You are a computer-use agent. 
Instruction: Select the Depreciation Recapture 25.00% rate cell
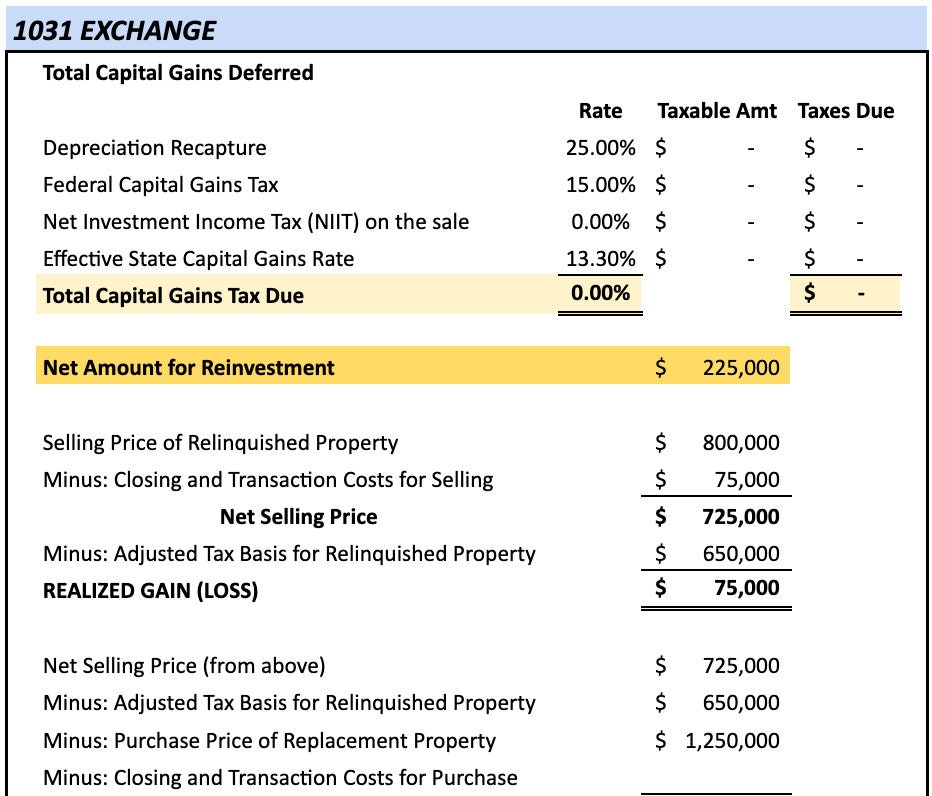600,148
